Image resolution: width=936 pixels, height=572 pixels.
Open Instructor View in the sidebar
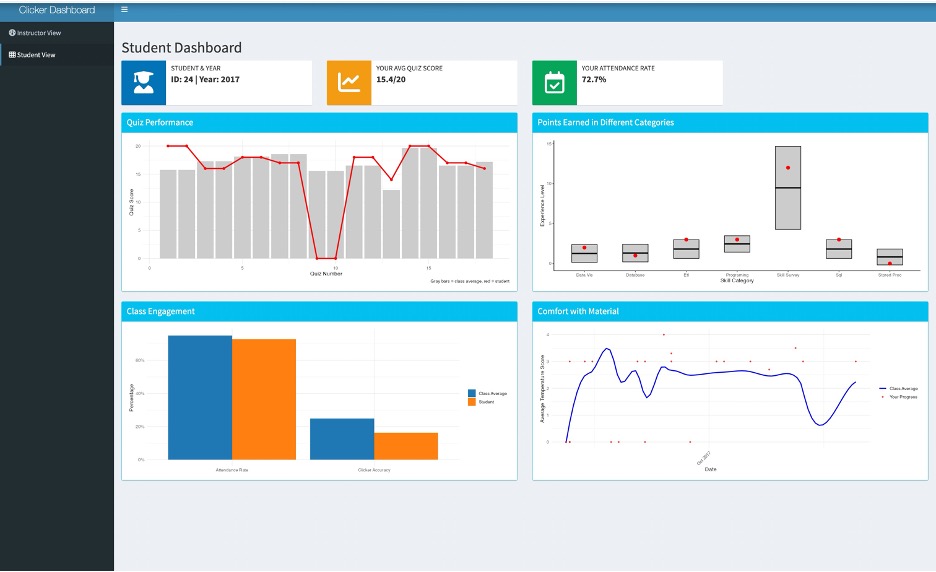[x=57, y=33]
